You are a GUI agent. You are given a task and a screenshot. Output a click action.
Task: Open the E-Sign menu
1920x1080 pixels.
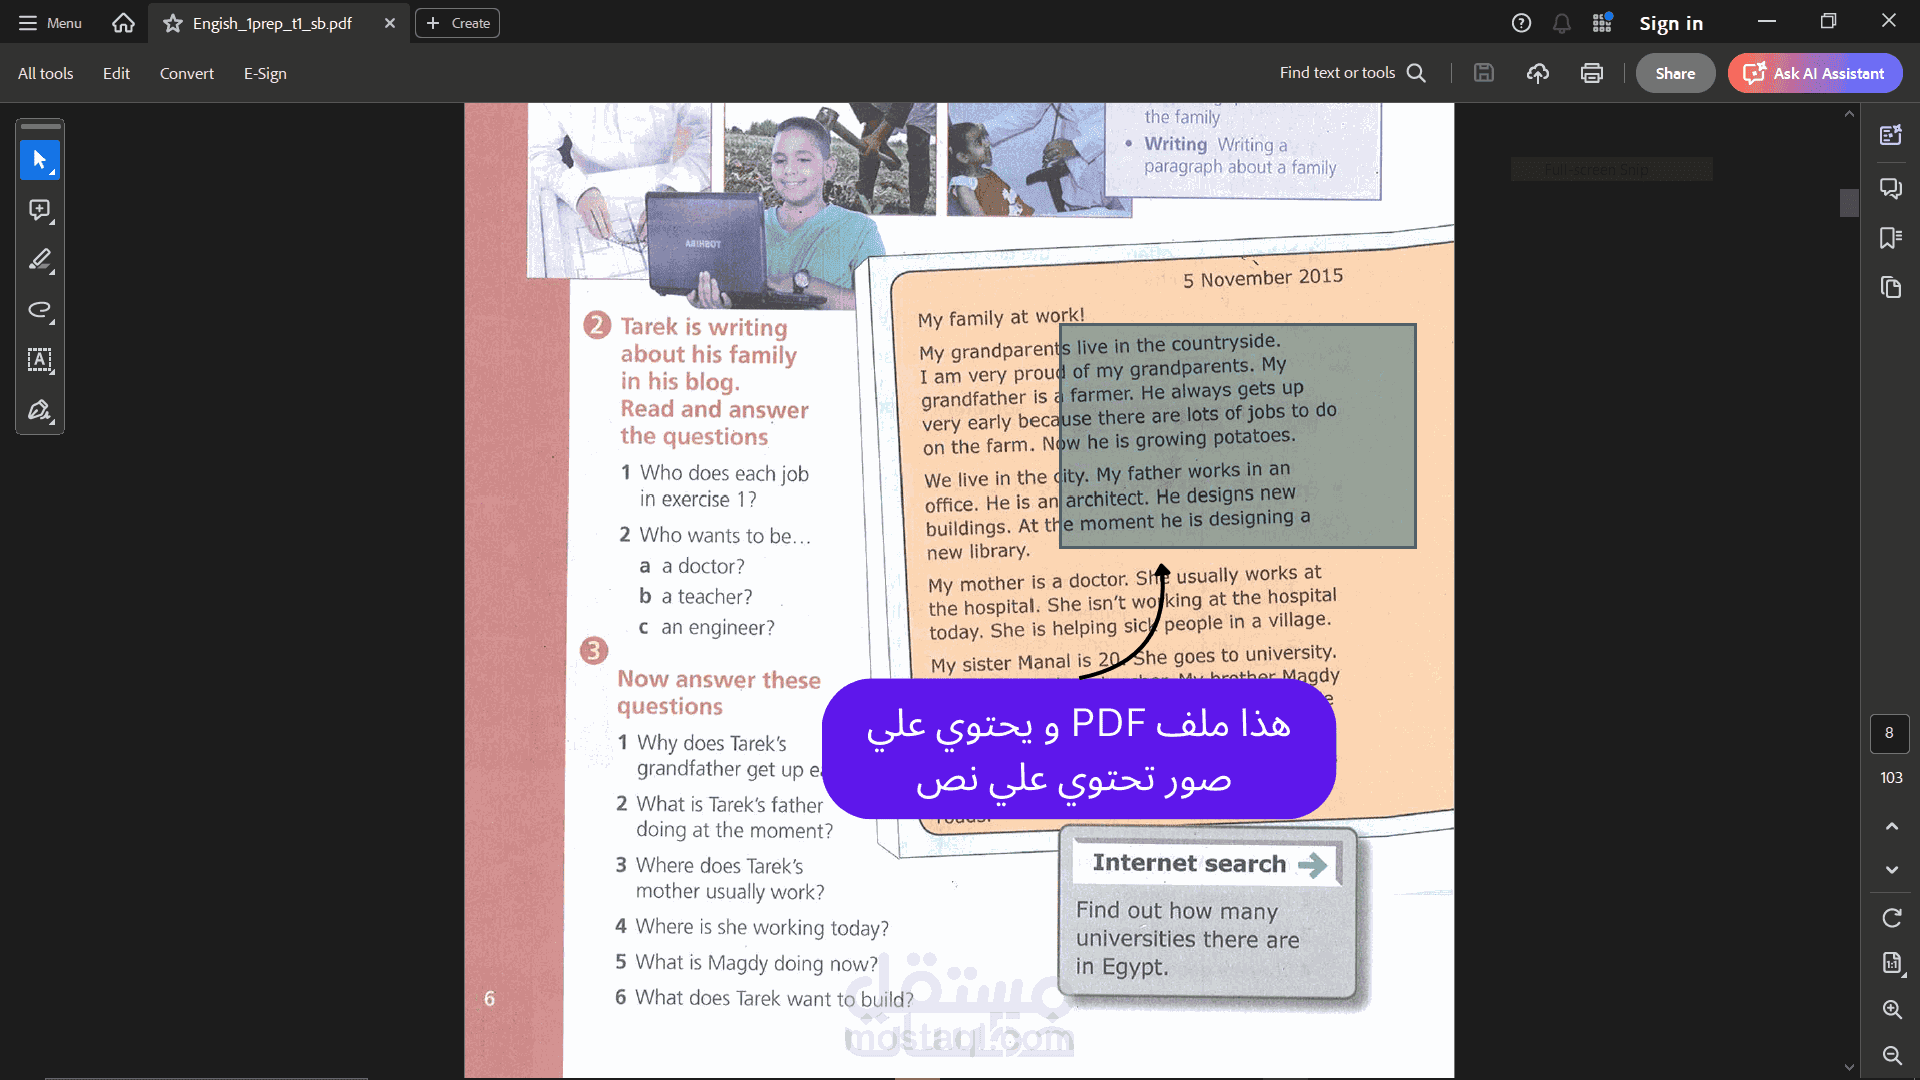click(265, 73)
